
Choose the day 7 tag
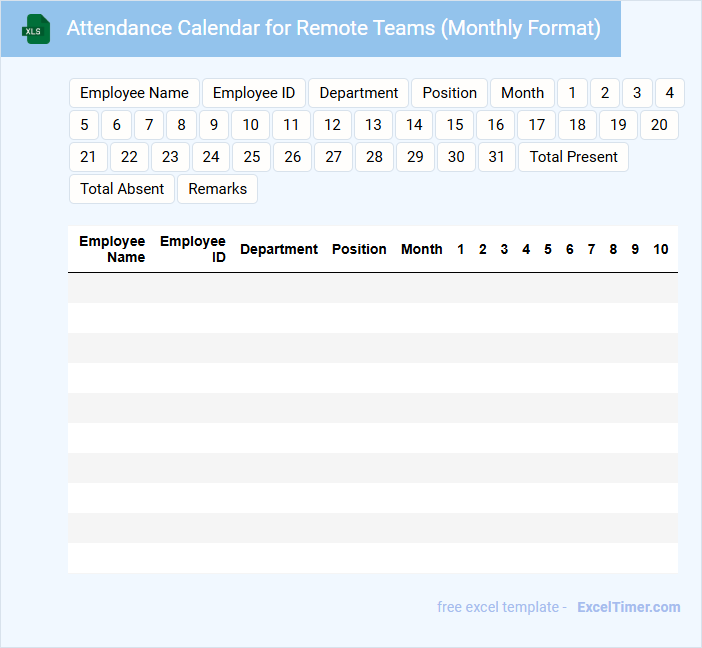(x=149, y=125)
